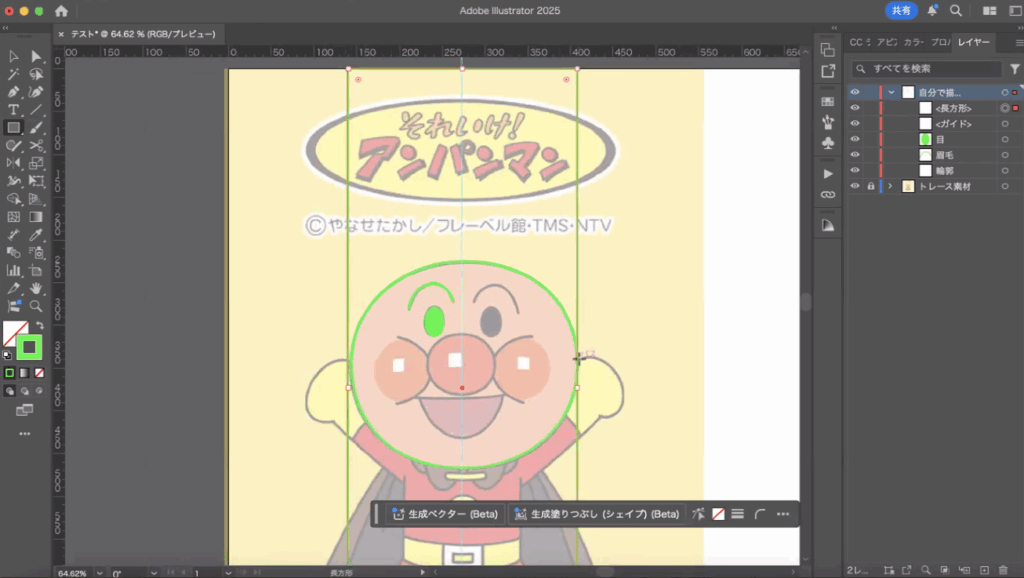Toggle visibility of the 輪郭 layer
This screenshot has height=578, width=1024.
(x=855, y=171)
